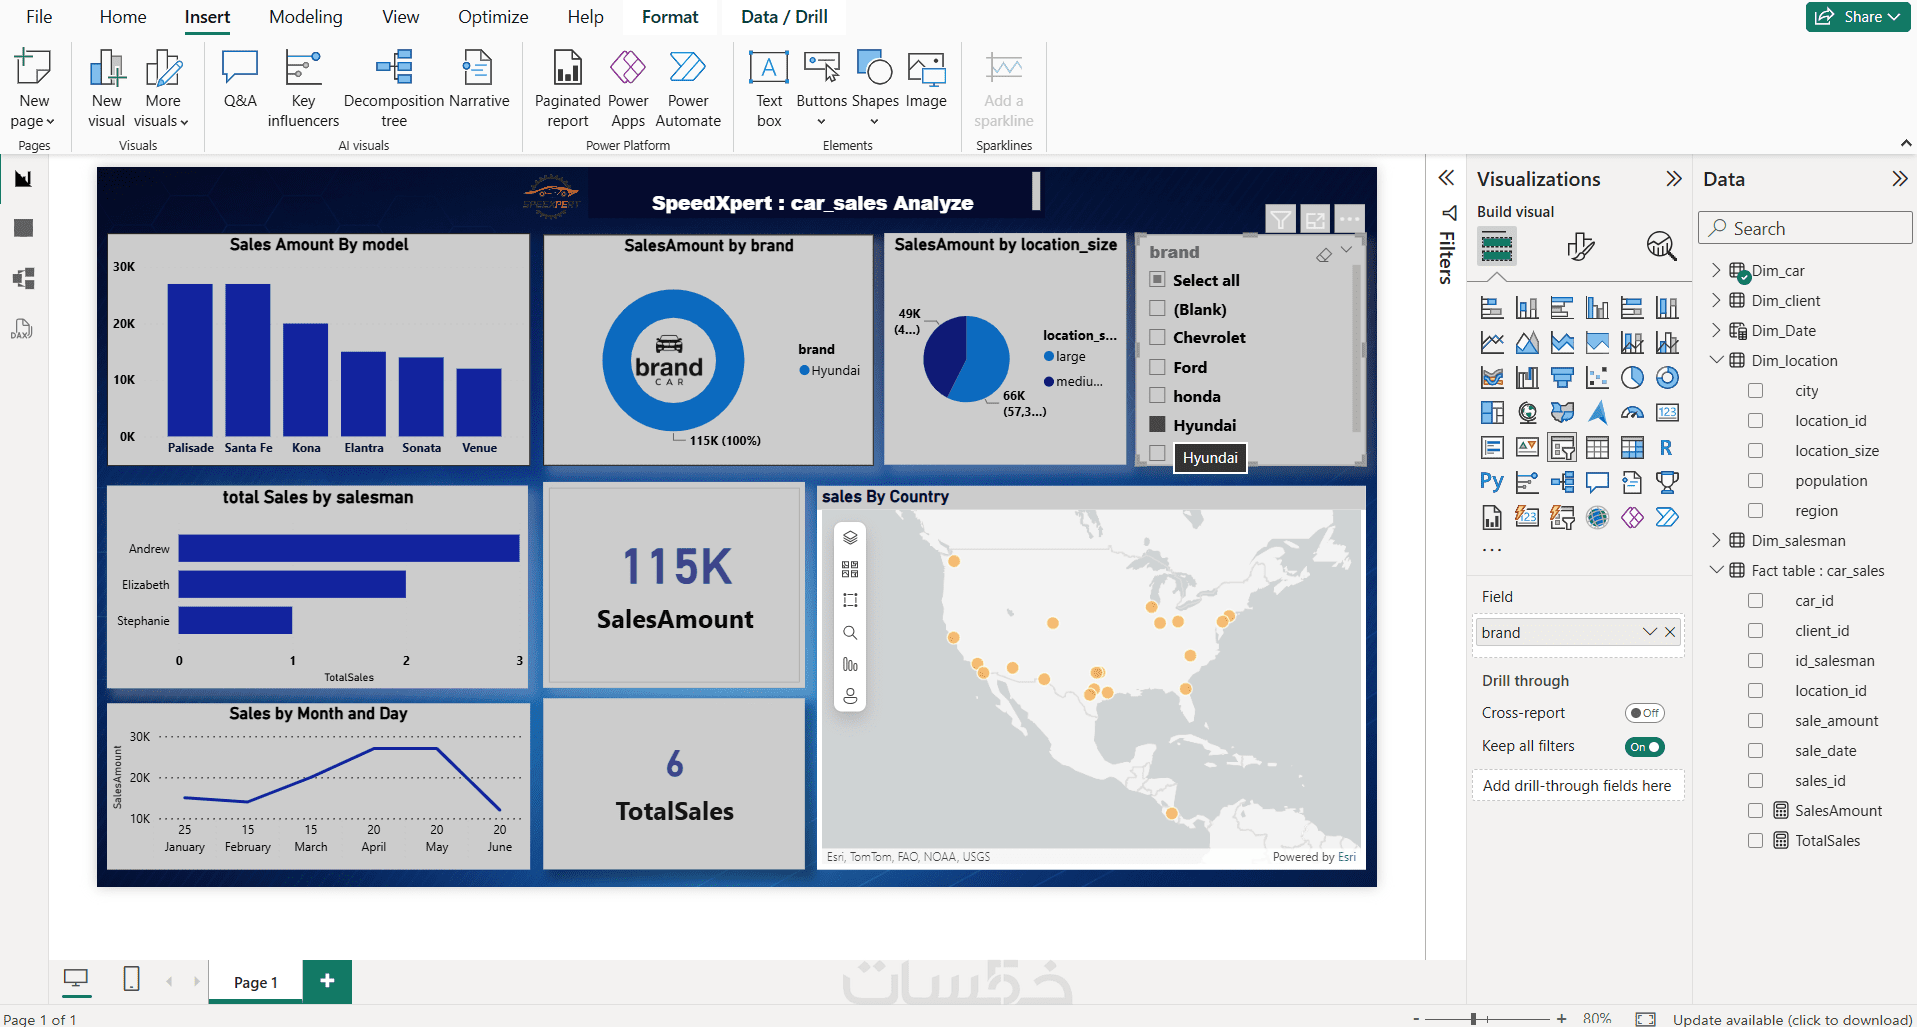Open slicer More options ellipsis

click(1349, 219)
